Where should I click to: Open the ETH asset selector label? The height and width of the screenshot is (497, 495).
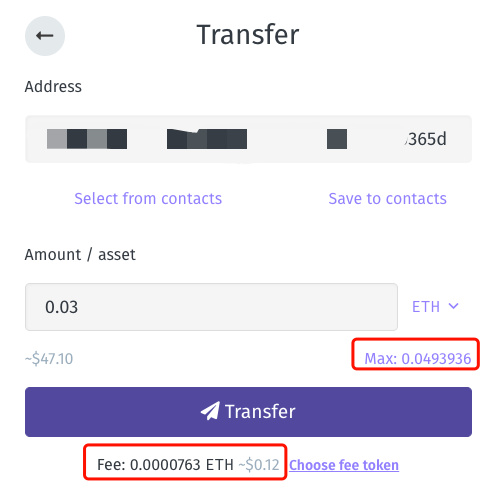tap(426, 307)
